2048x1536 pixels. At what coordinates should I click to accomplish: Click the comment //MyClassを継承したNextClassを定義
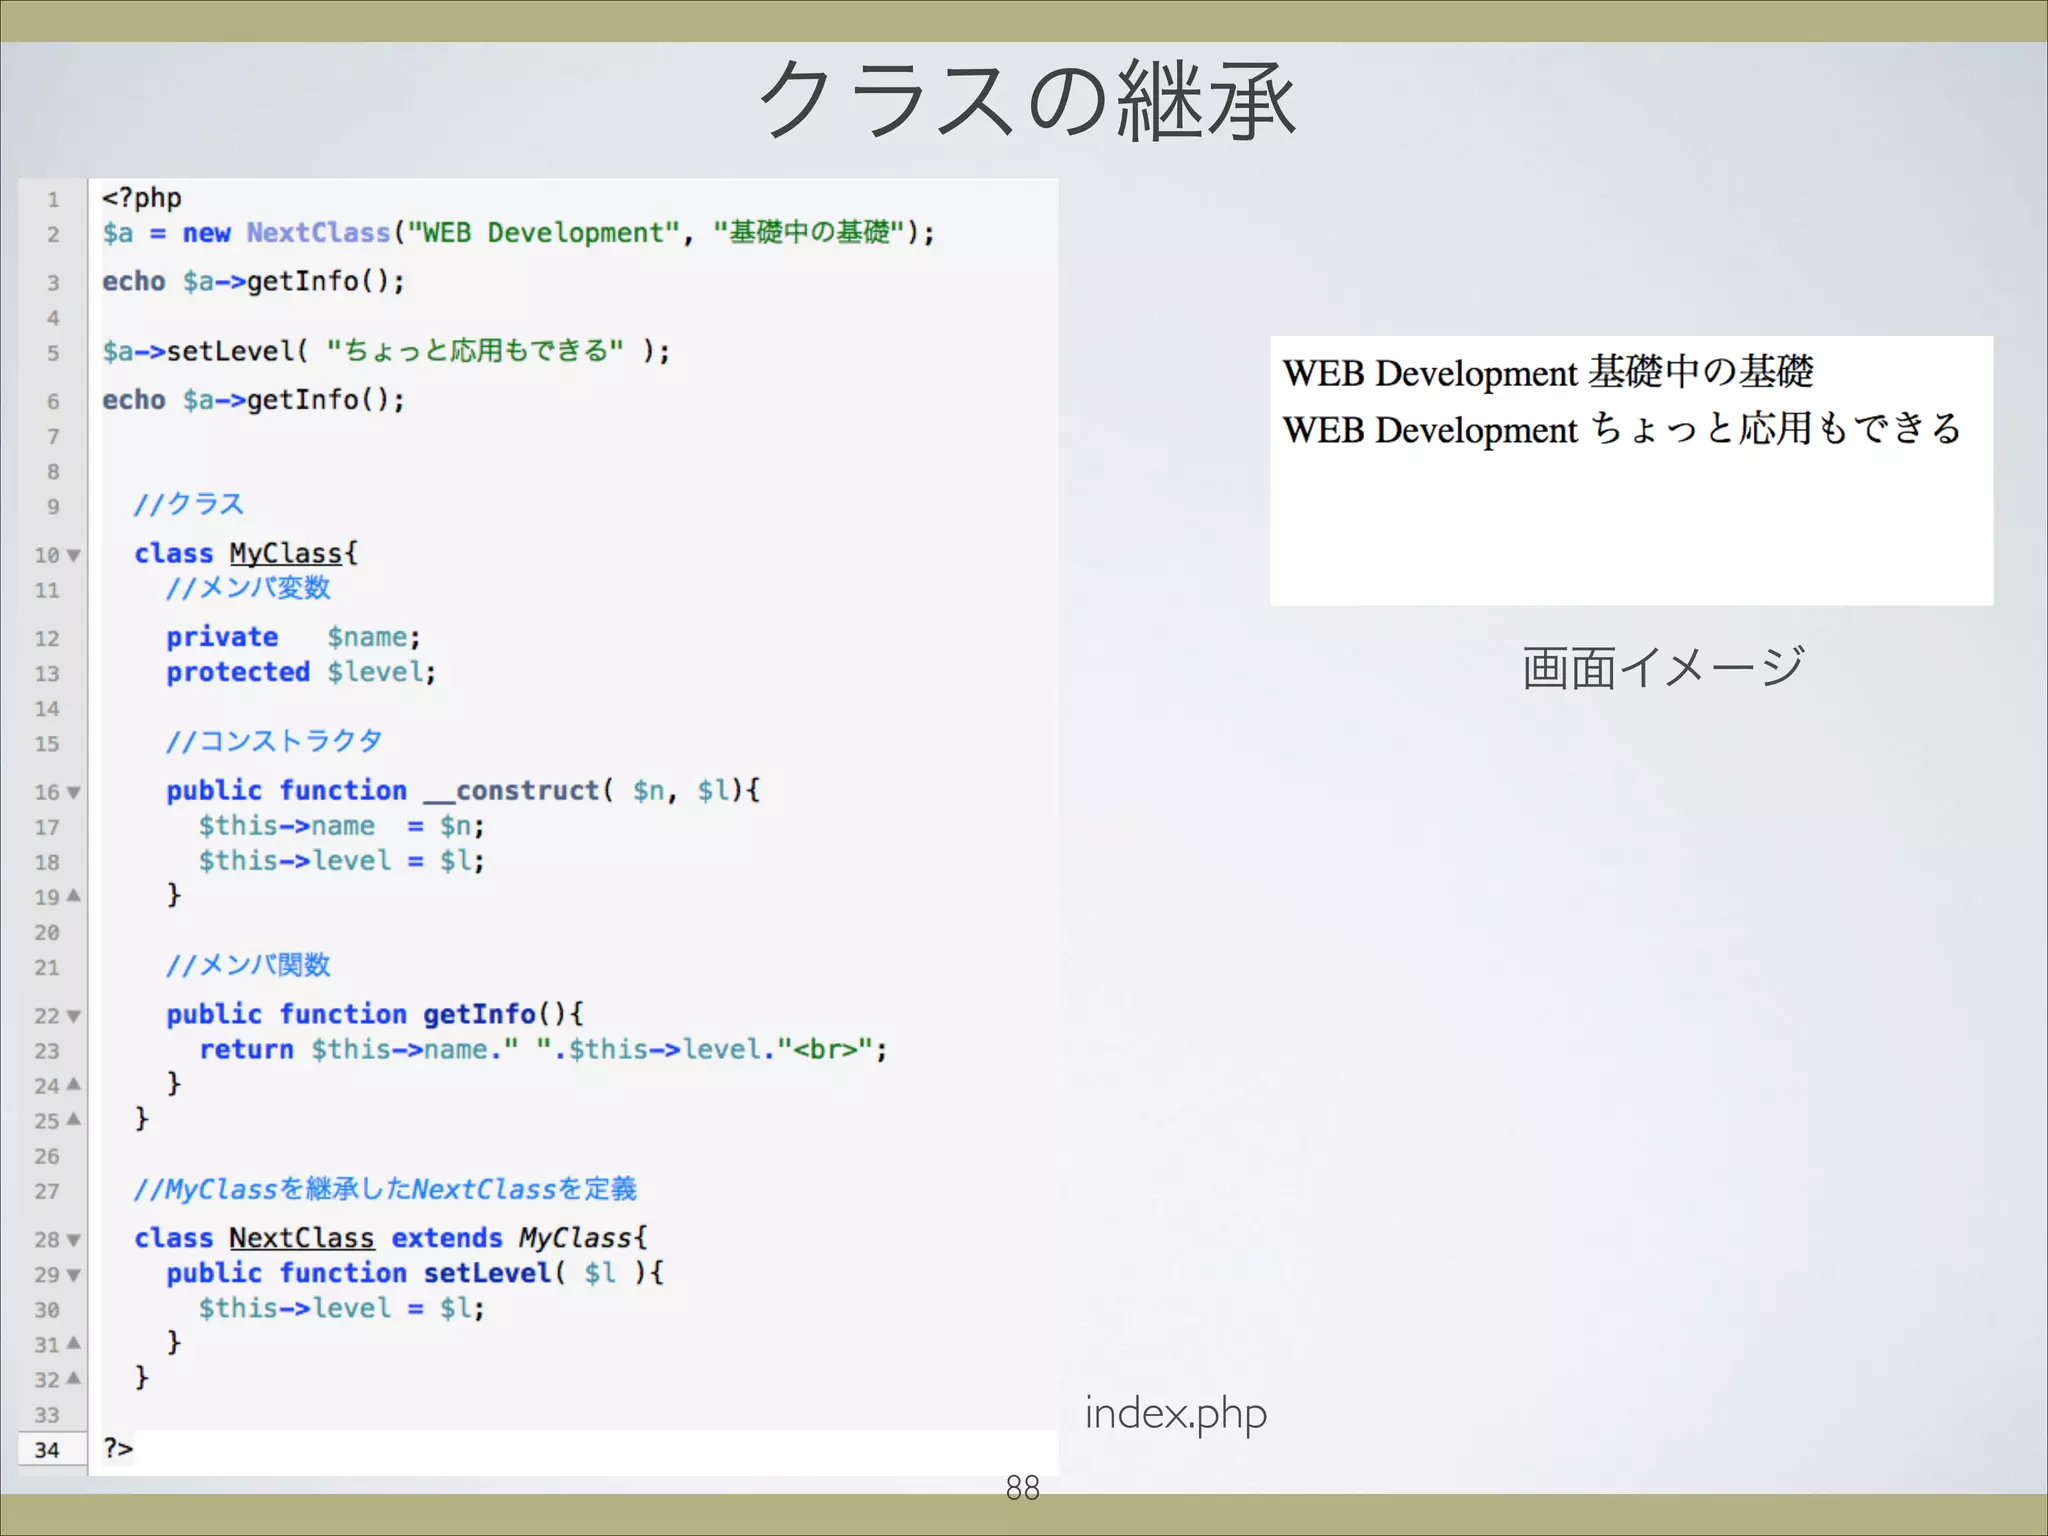tap(385, 1189)
